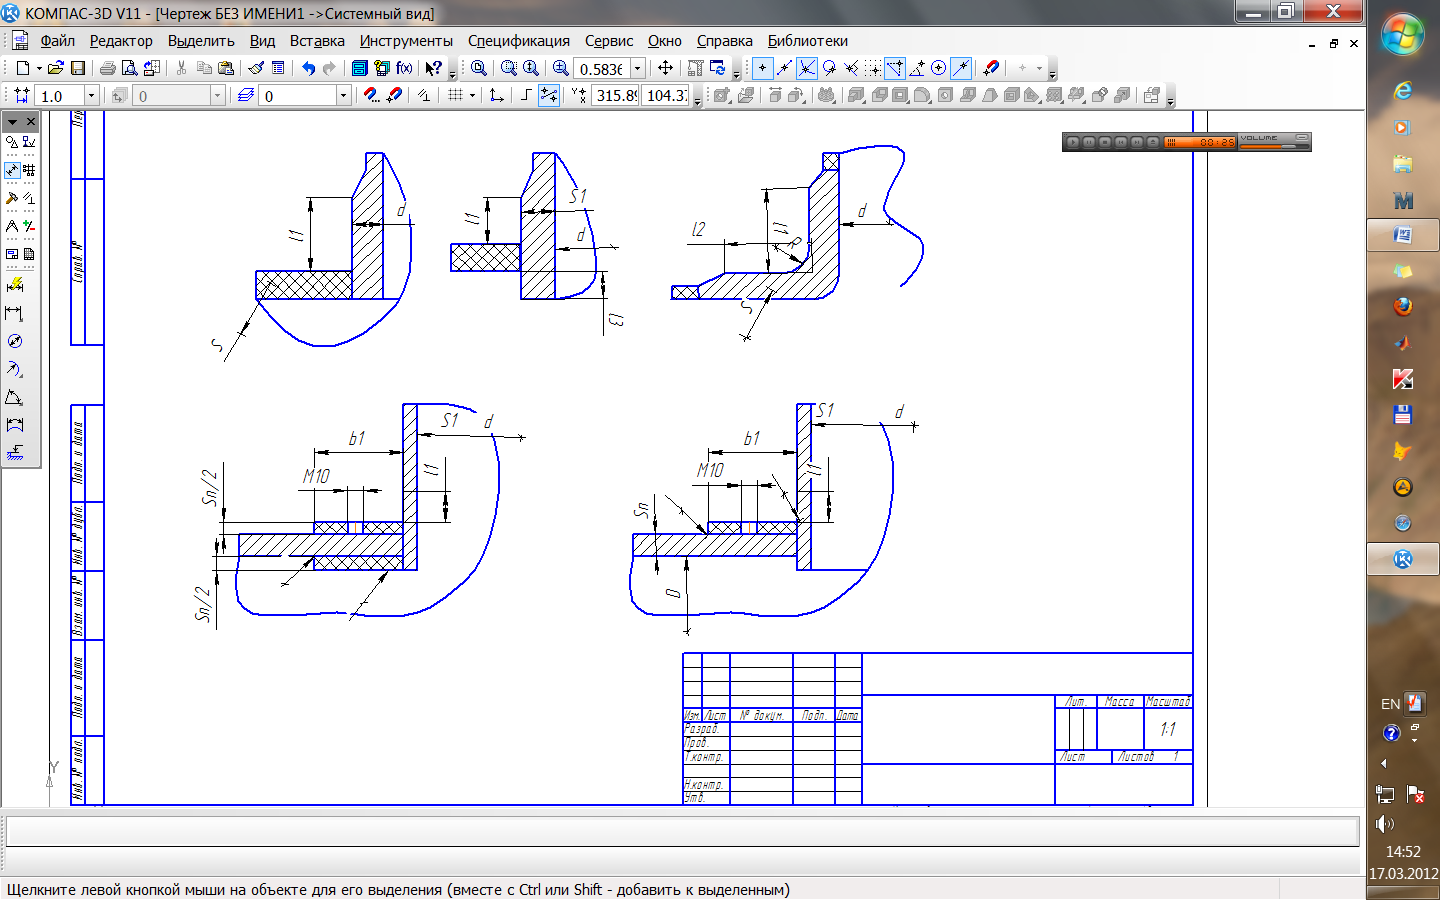1440x900 pixels.
Task: Select the angular dimension tool
Action: 15,397
